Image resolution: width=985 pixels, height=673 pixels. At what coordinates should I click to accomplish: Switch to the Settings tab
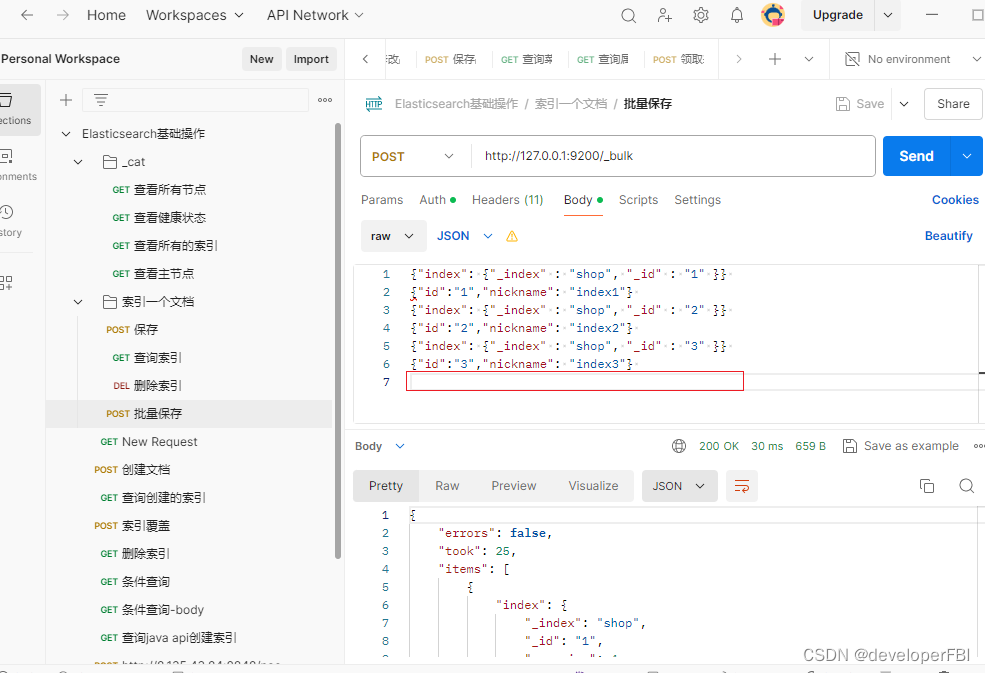coord(697,200)
